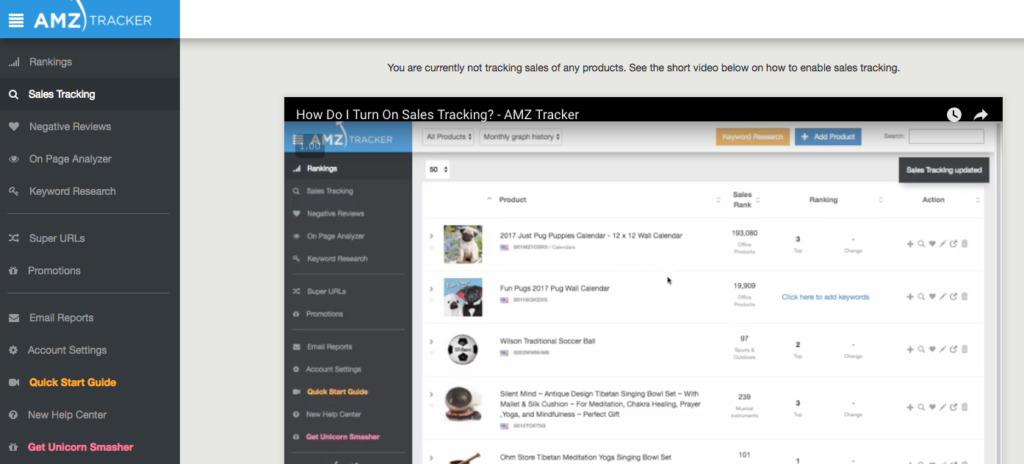This screenshot has width=1024, height=464.
Task: Click the external link icon in the Wilson Soccer Ball row
Action: click(x=953, y=350)
